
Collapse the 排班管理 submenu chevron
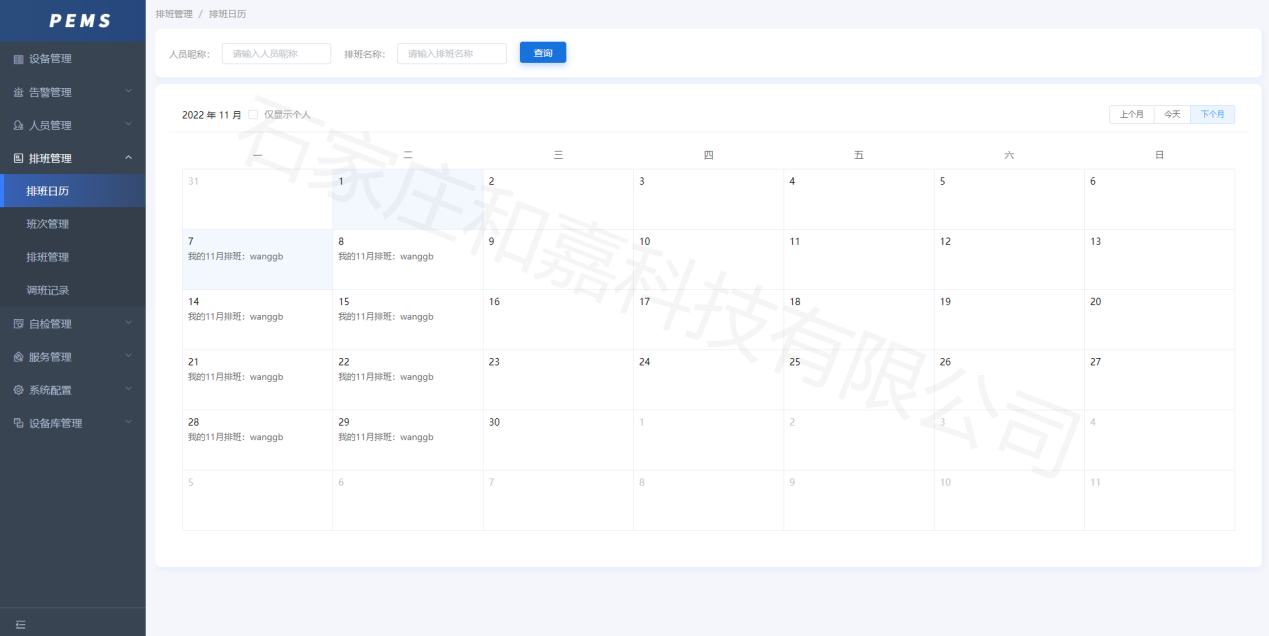128,158
